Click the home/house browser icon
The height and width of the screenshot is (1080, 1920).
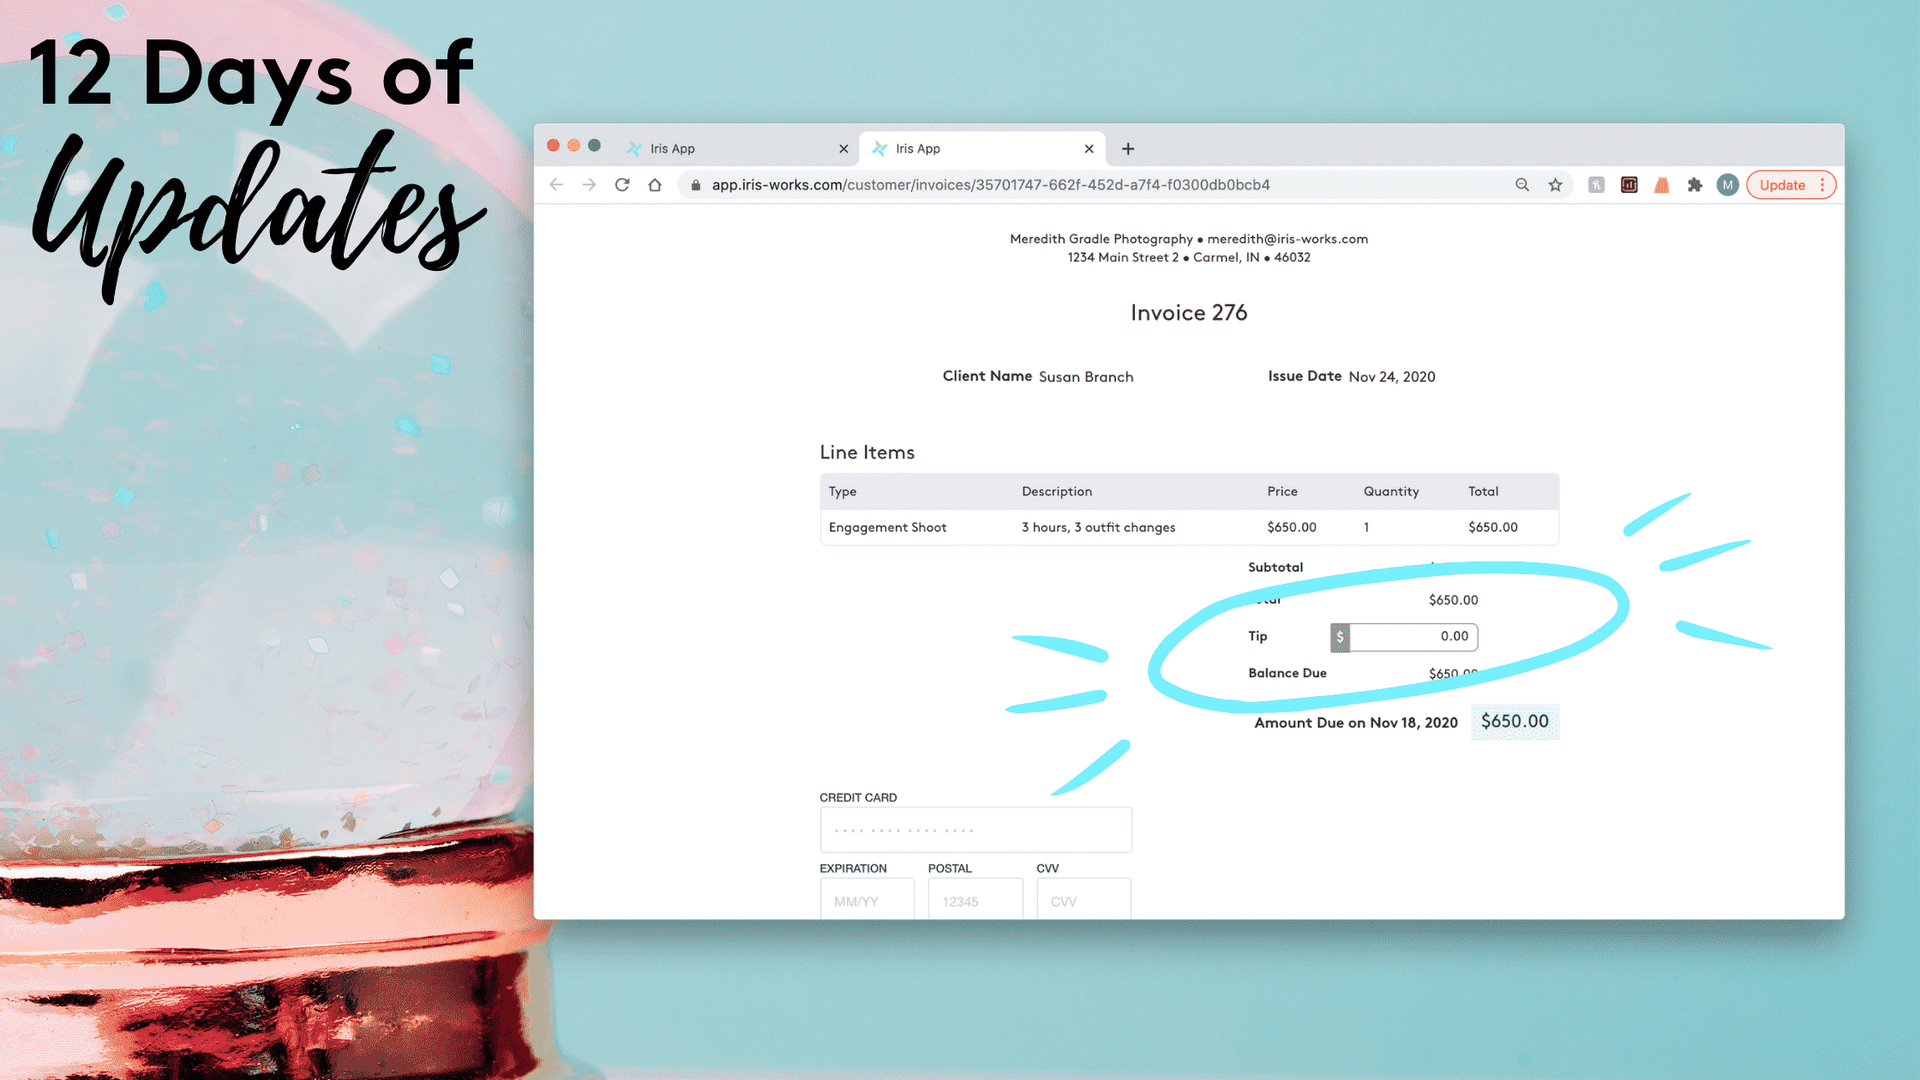tap(655, 185)
